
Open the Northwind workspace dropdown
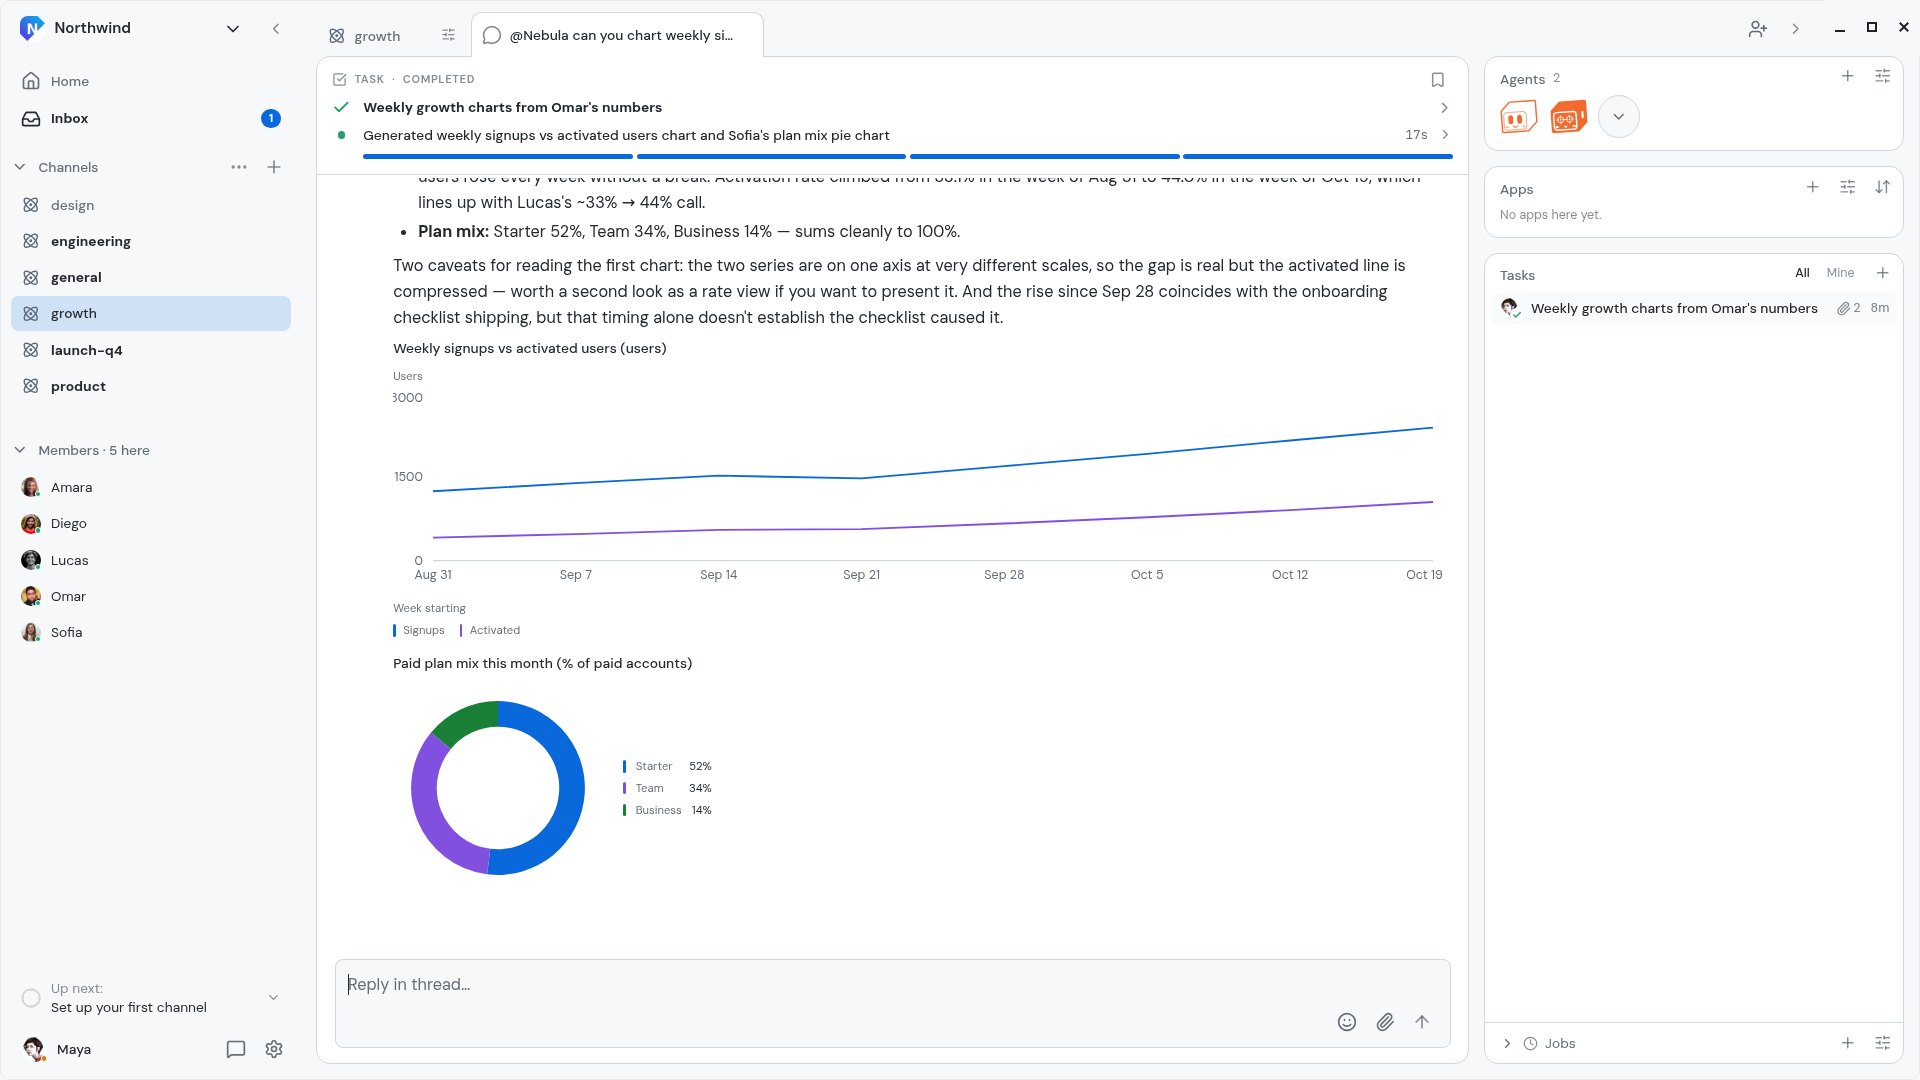pyautogui.click(x=233, y=28)
